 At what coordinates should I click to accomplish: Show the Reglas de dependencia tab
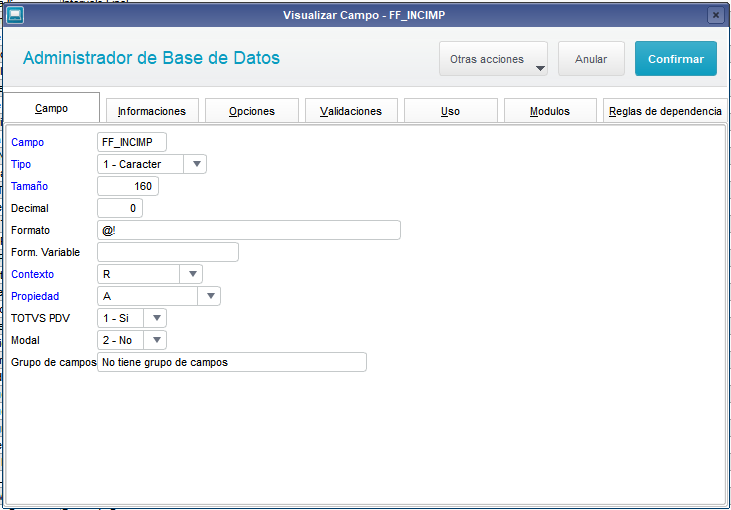click(x=665, y=111)
